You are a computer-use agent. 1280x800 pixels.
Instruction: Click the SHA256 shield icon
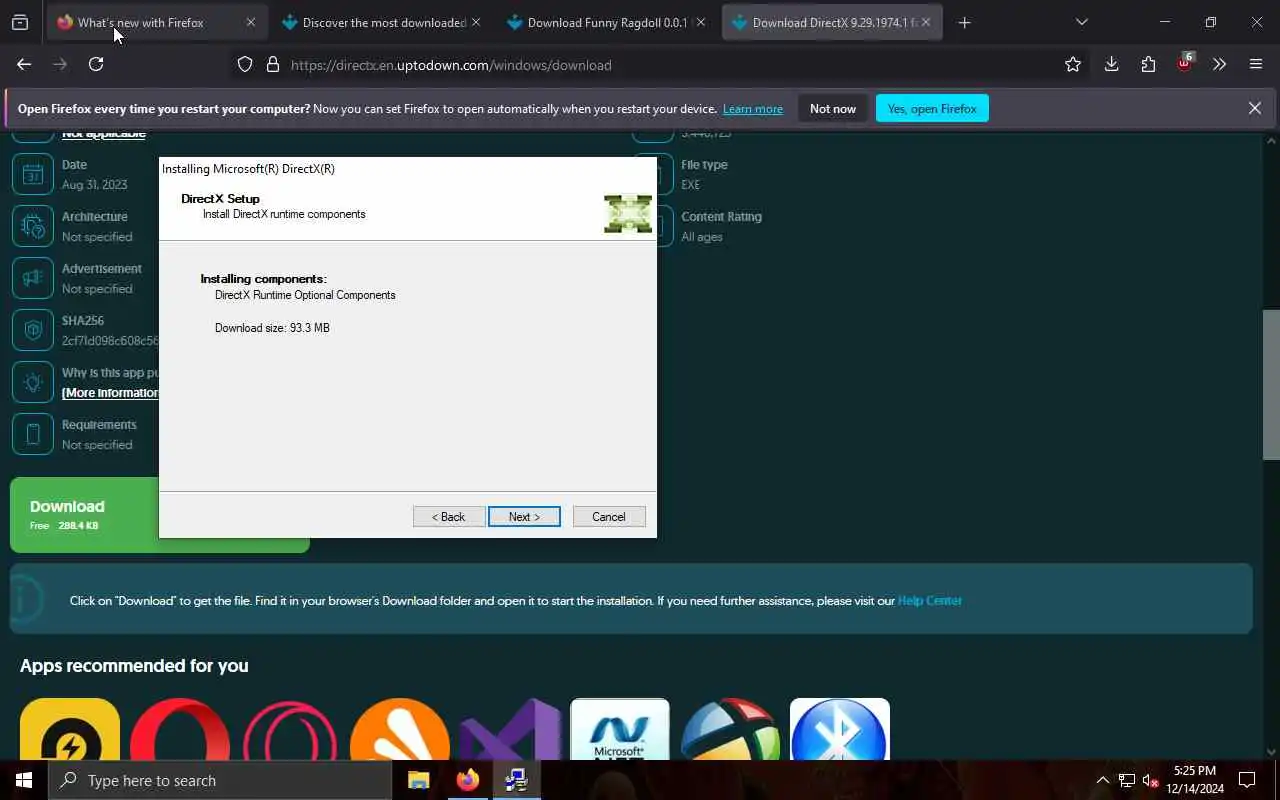coord(33,331)
